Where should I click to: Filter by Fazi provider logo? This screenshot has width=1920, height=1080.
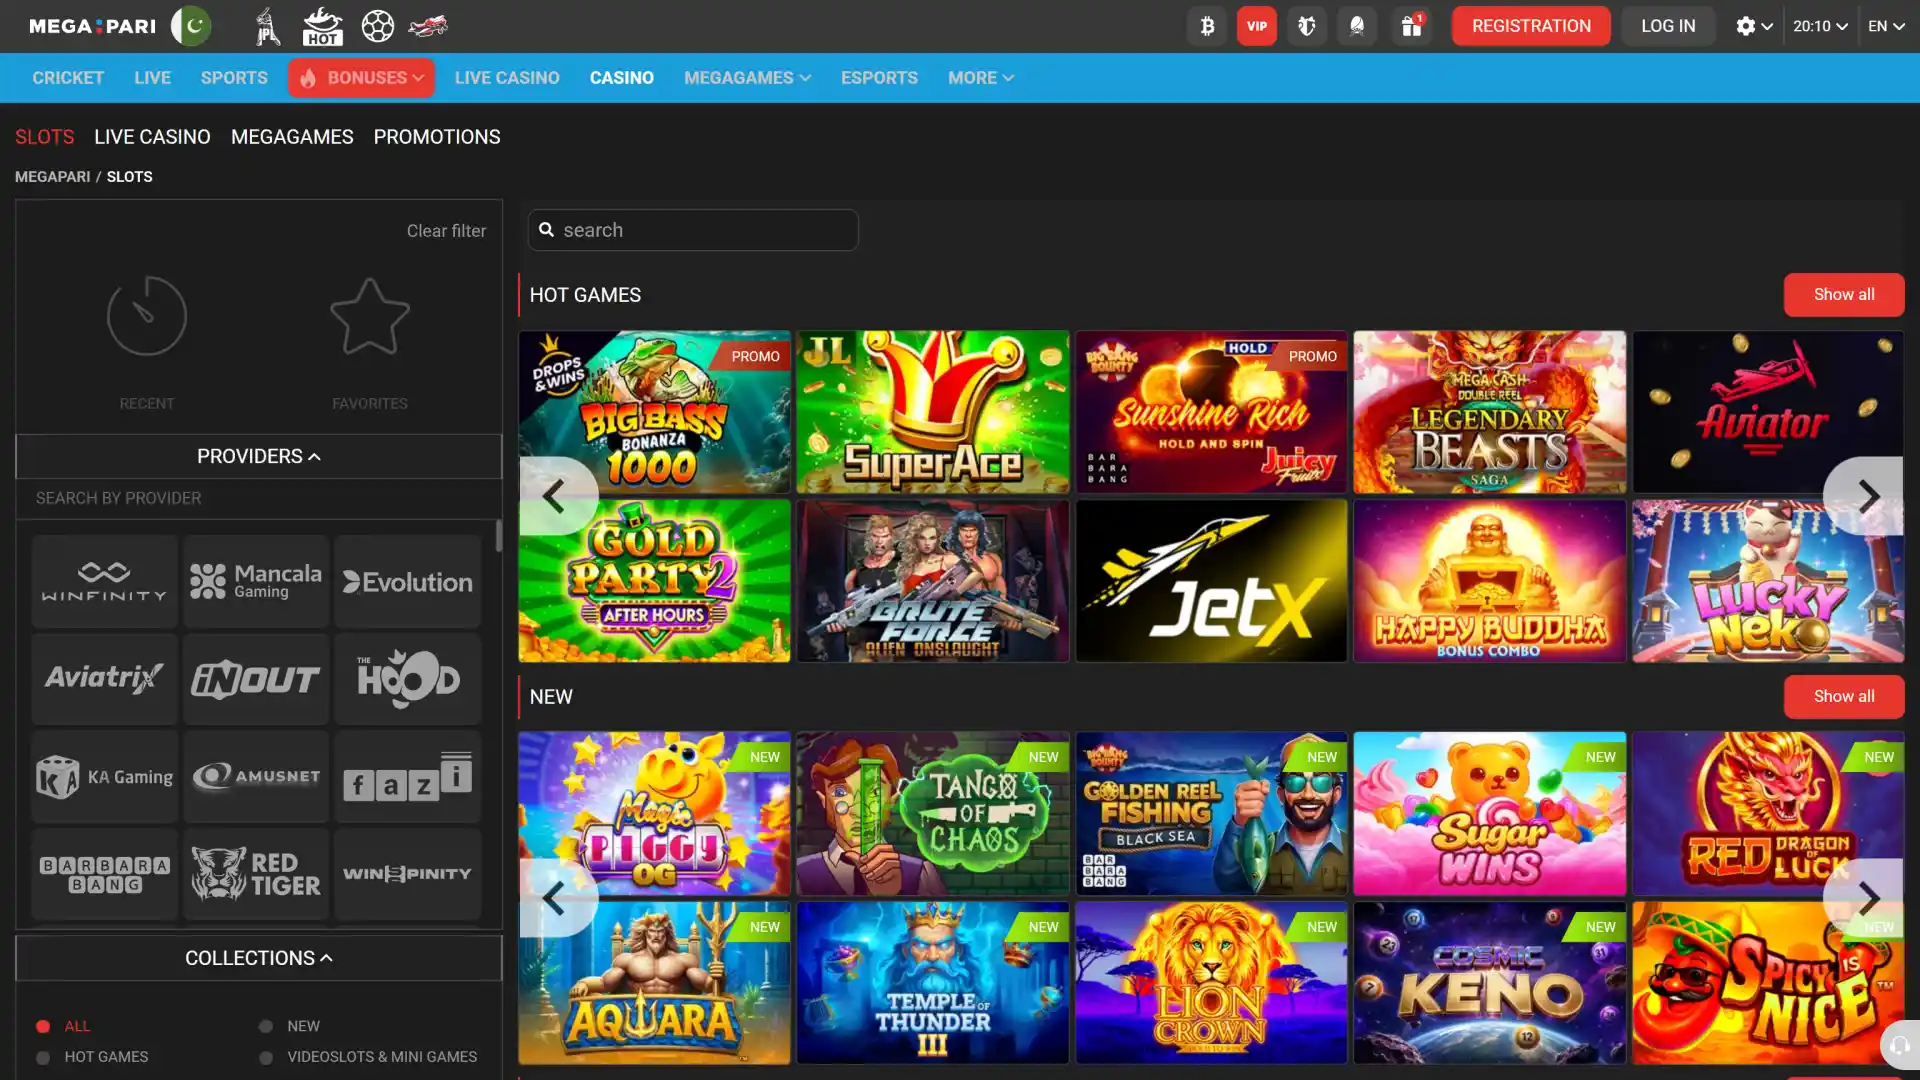(408, 776)
